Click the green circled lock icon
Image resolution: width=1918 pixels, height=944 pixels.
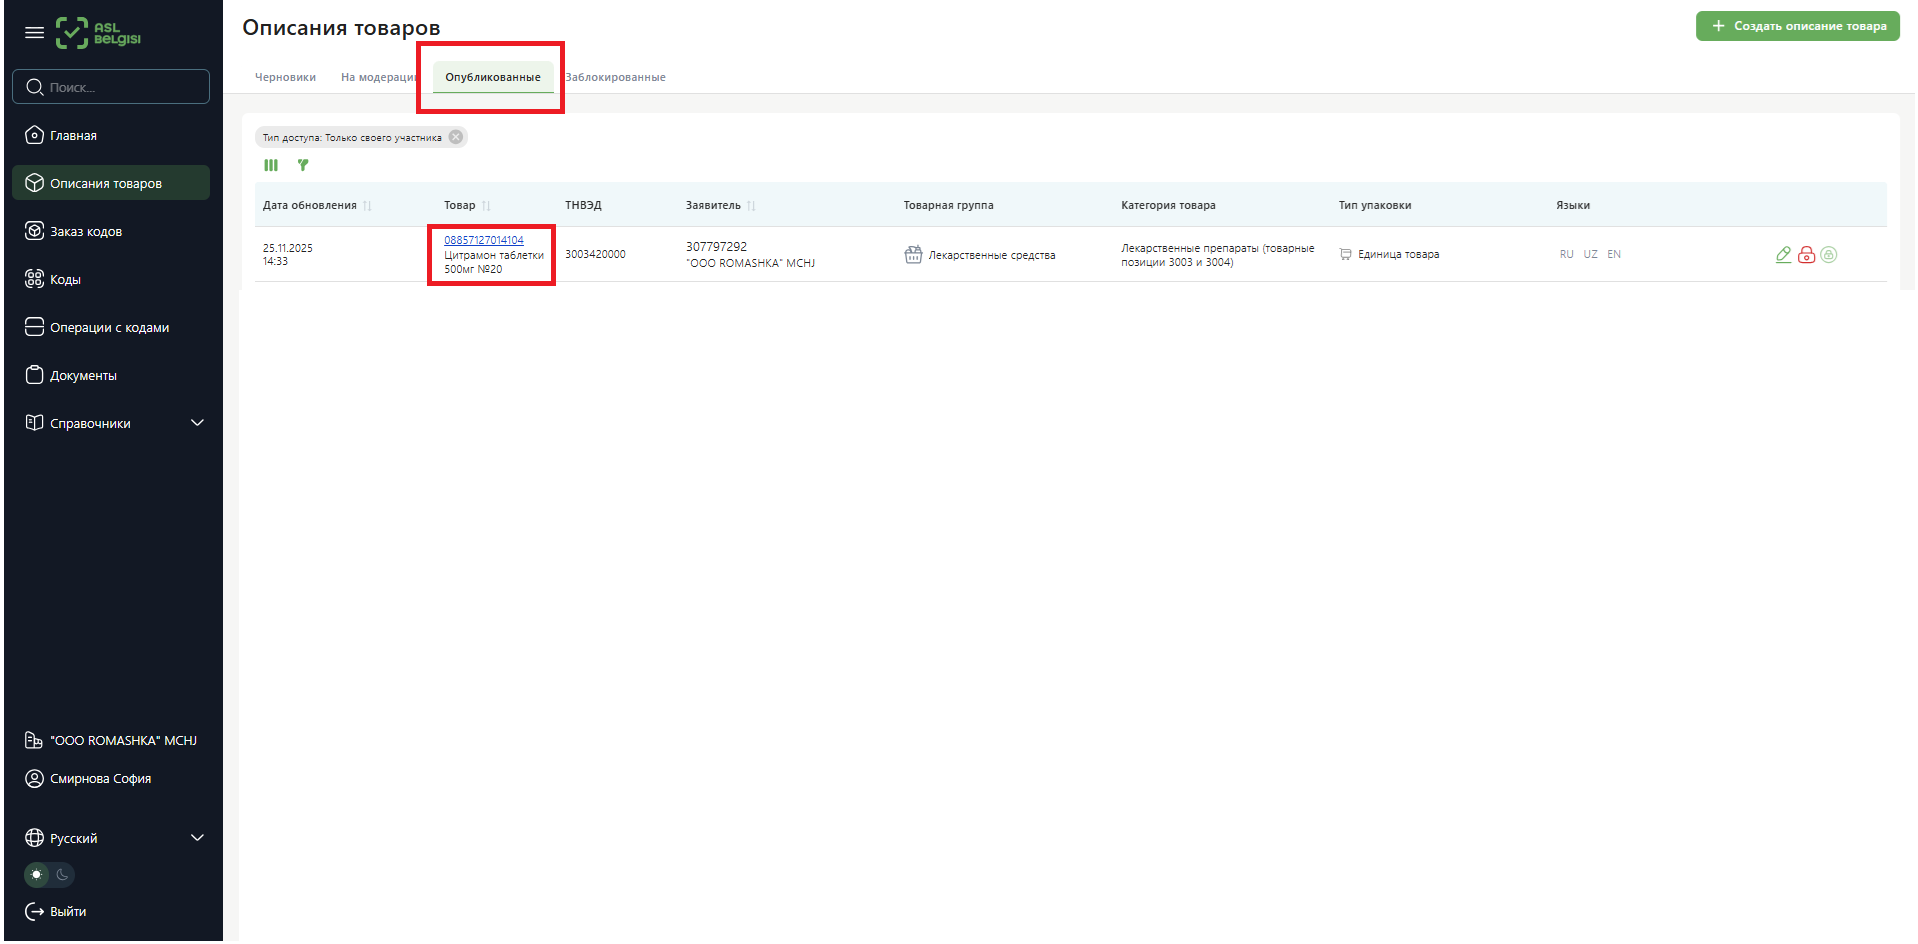[x=1829, y=255]
